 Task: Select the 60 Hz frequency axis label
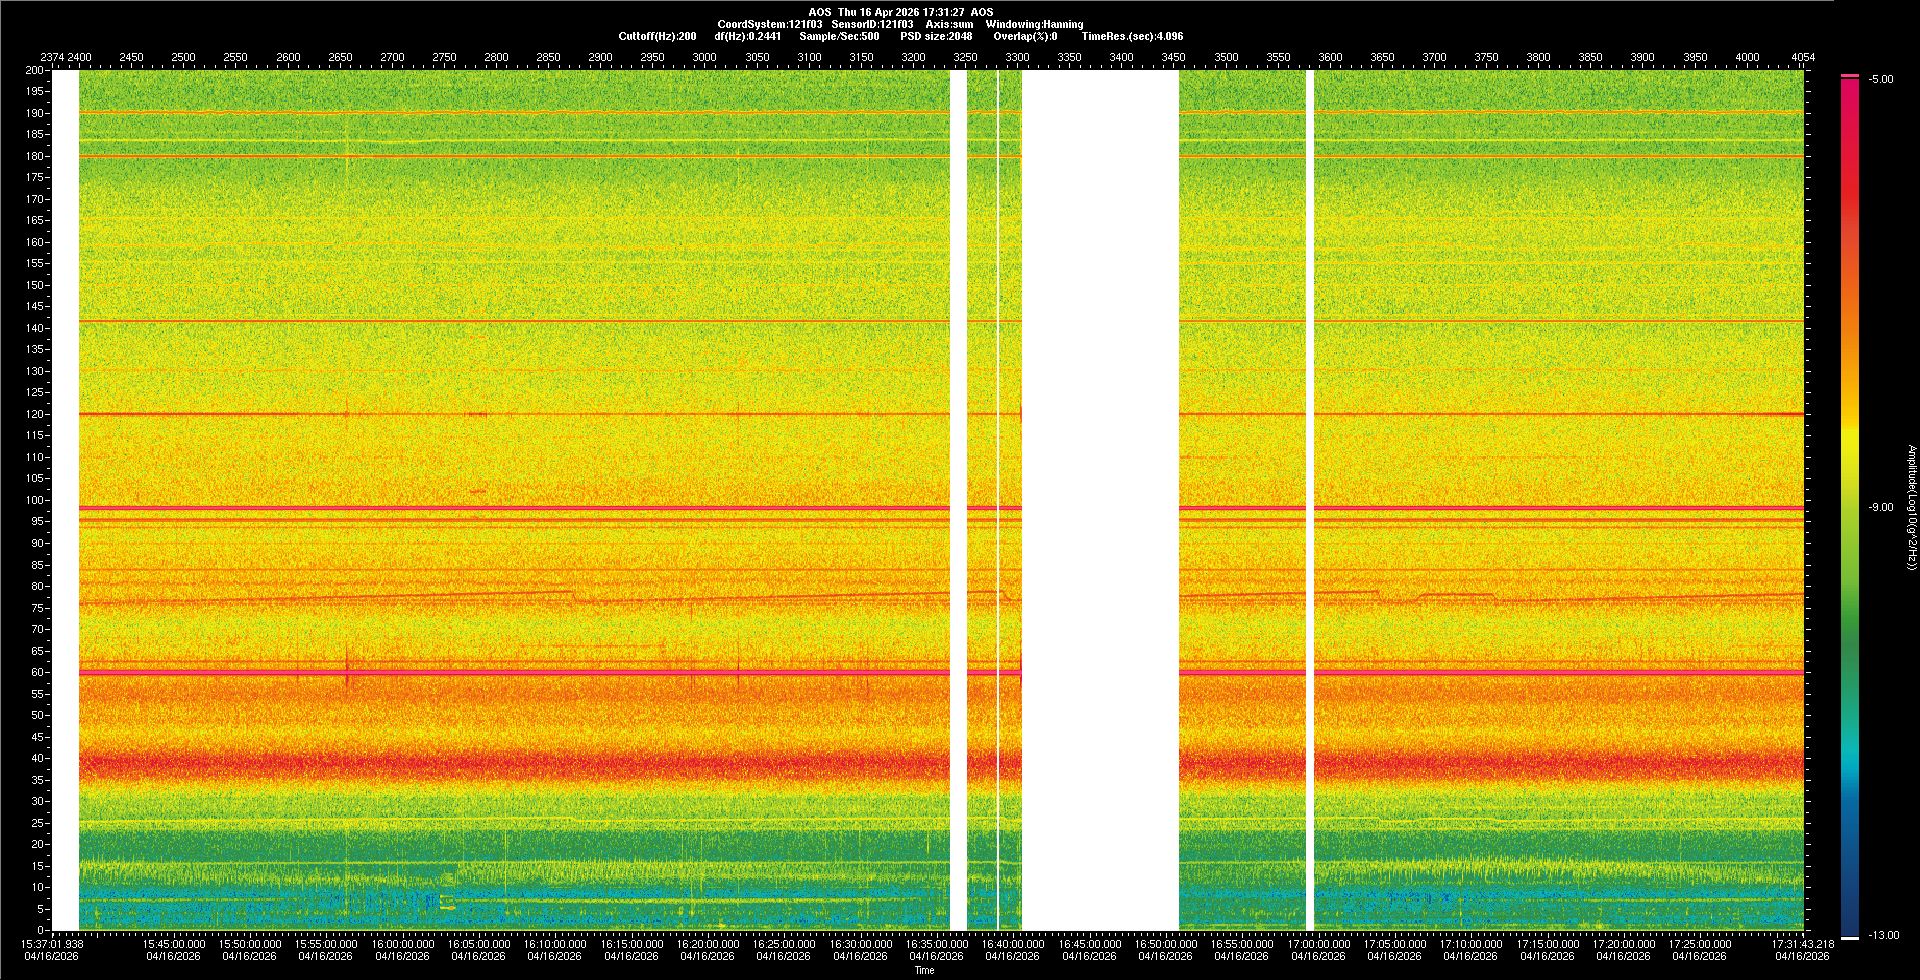click(37, 673)
